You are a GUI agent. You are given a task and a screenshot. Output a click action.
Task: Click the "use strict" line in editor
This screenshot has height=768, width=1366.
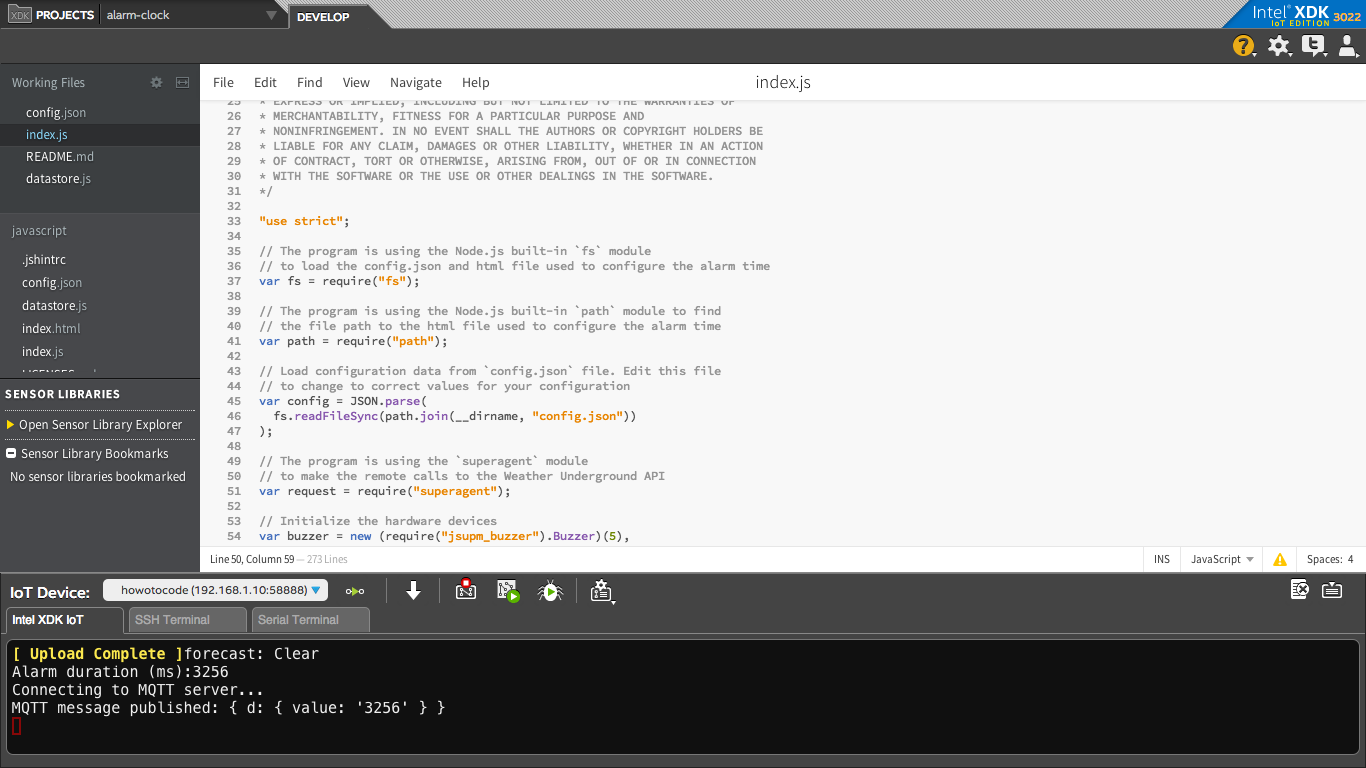[304, 221]
